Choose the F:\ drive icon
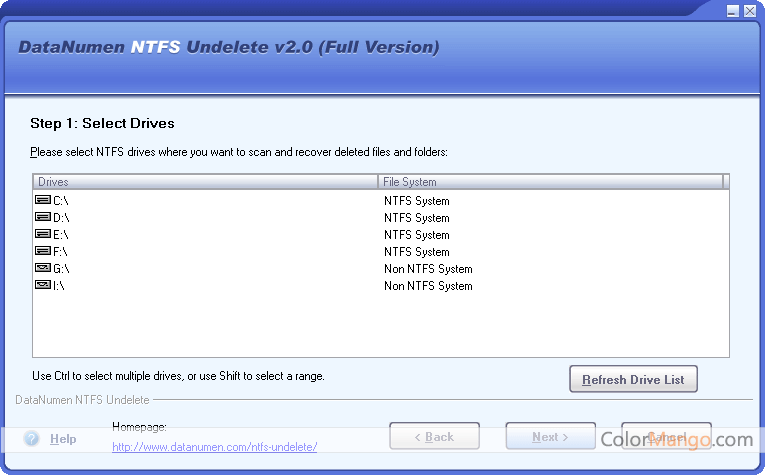The height and width of the screenshot is (475, 765). pos(43,252)
